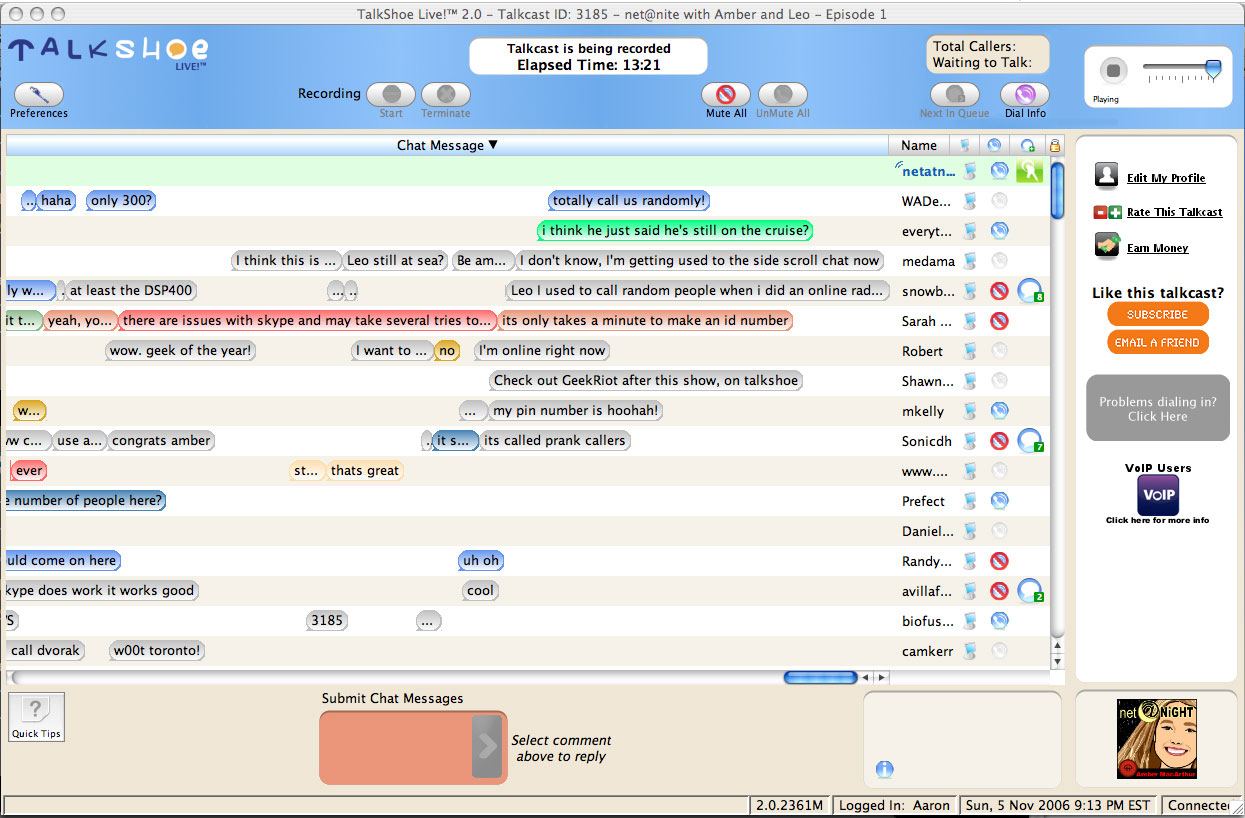Select the green 'still on the cruise?' bubble
This screenshot has height=818, width=1245.
pyautogui.click(x=675, y=230)
